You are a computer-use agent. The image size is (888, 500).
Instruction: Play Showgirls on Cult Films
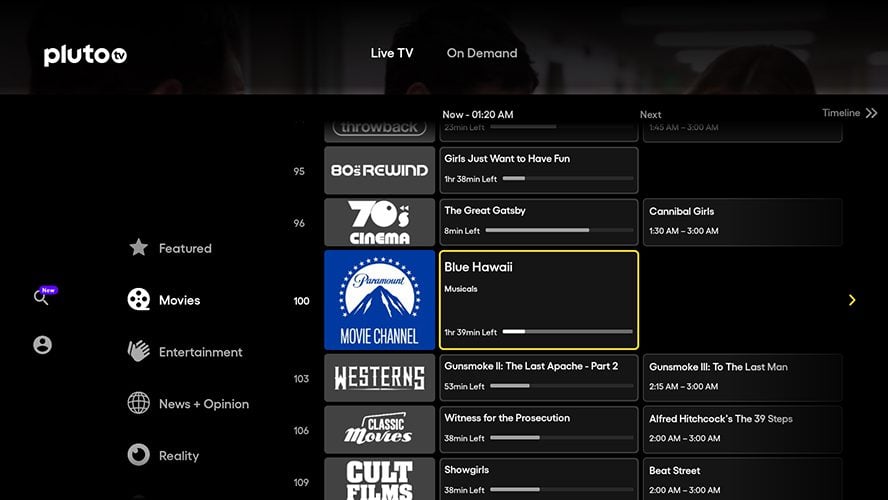click(539, 479)
